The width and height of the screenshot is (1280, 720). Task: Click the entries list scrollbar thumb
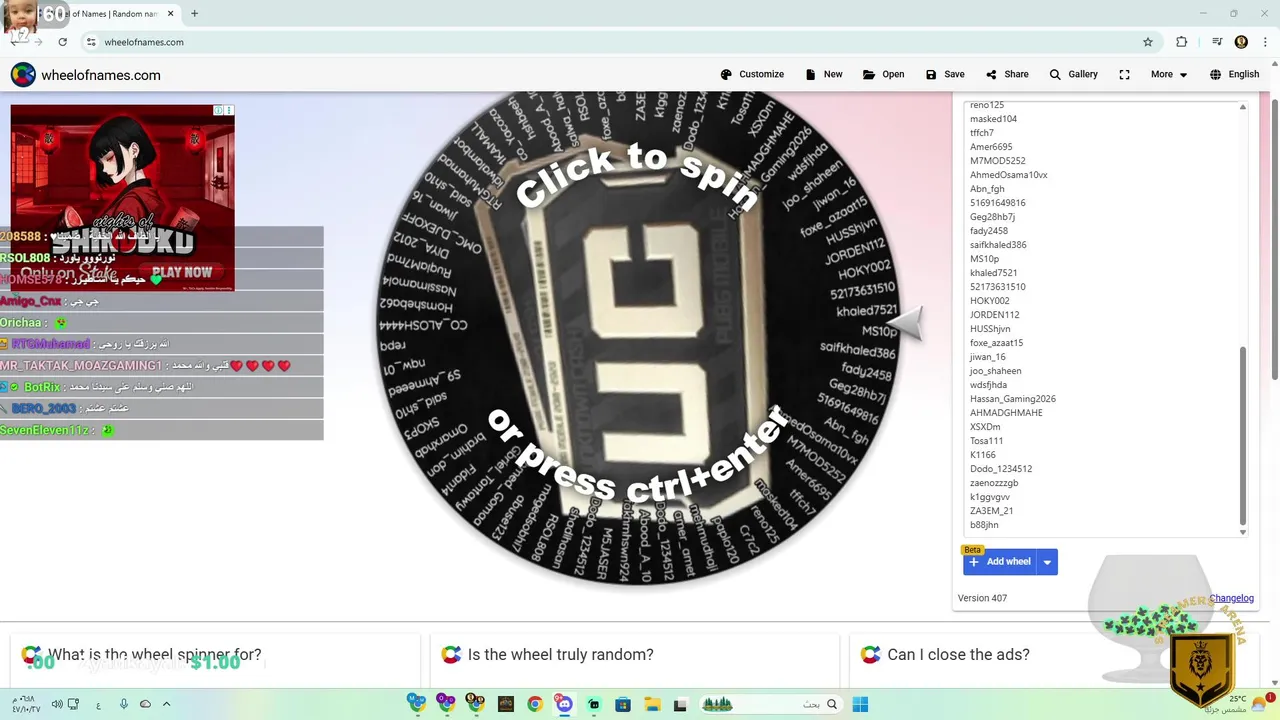(1243, 435)
